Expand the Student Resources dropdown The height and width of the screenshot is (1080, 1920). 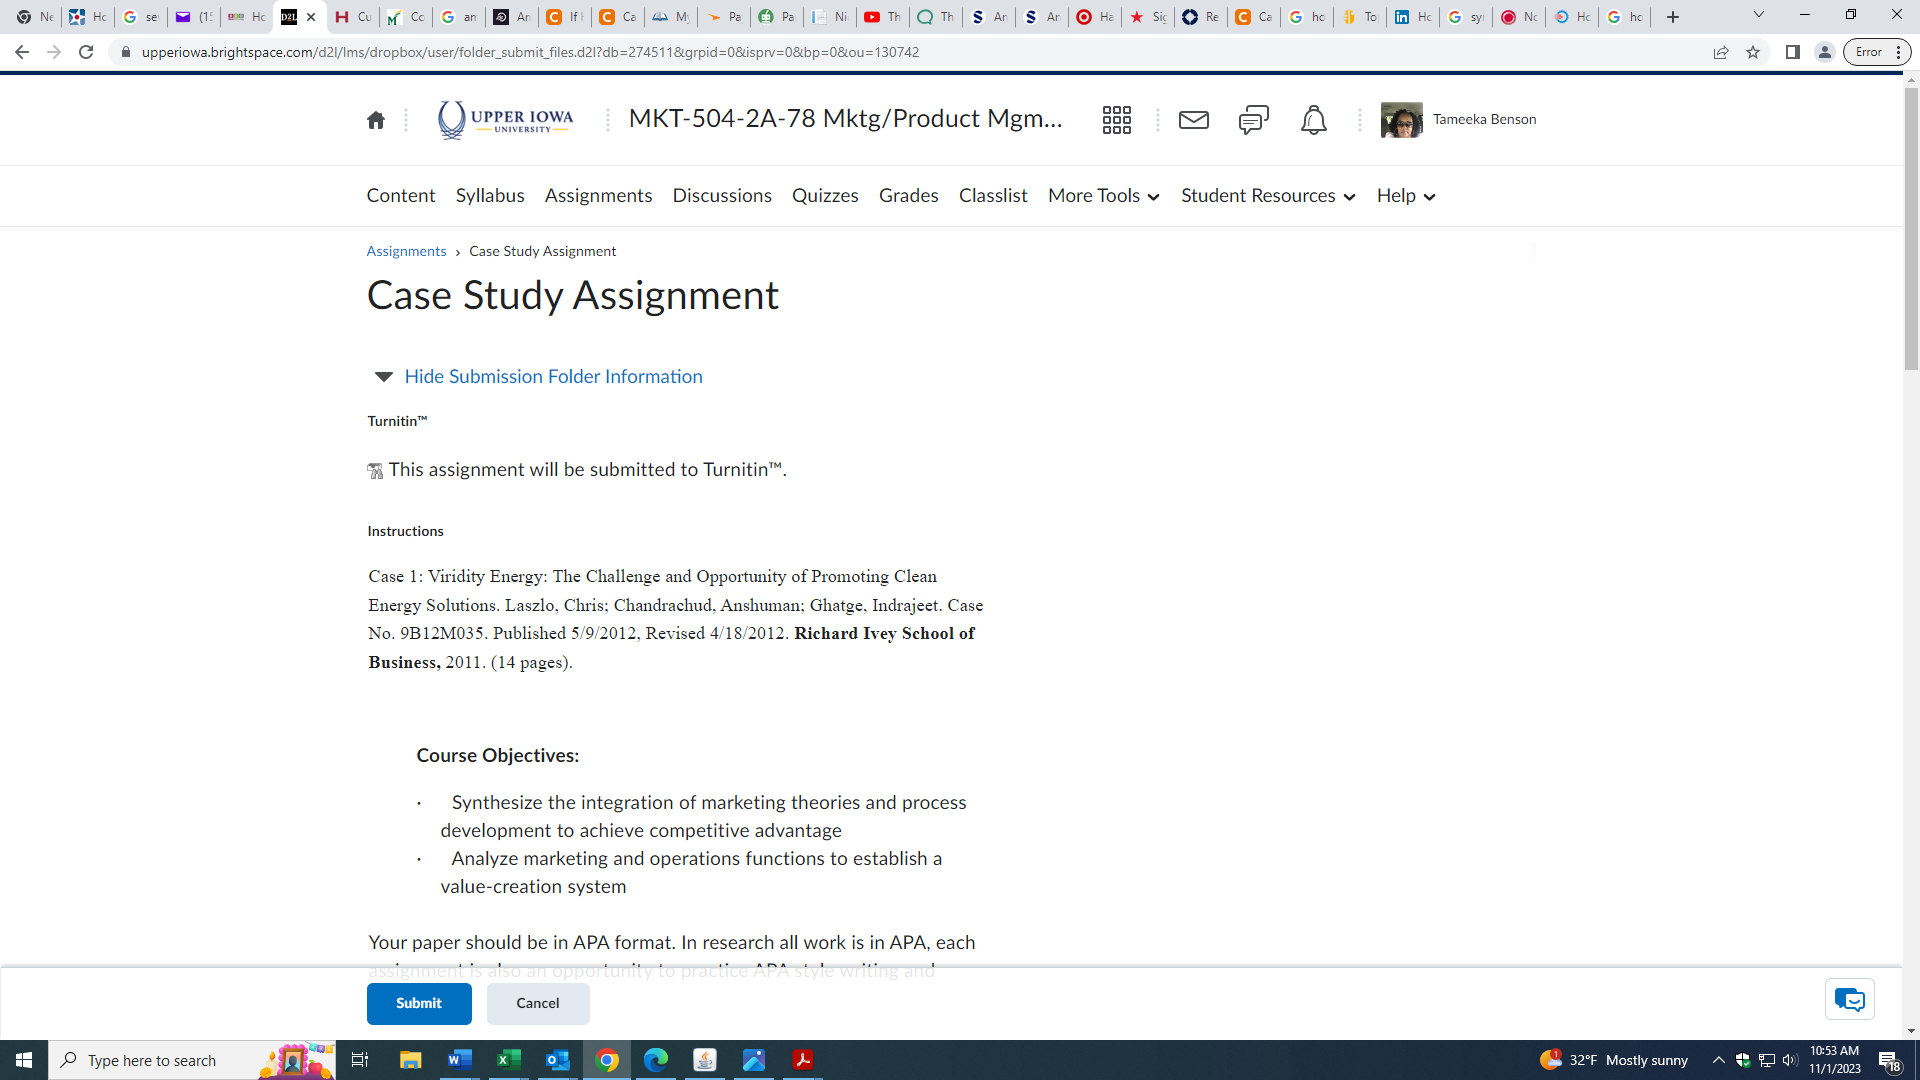tap(1267, 196)
